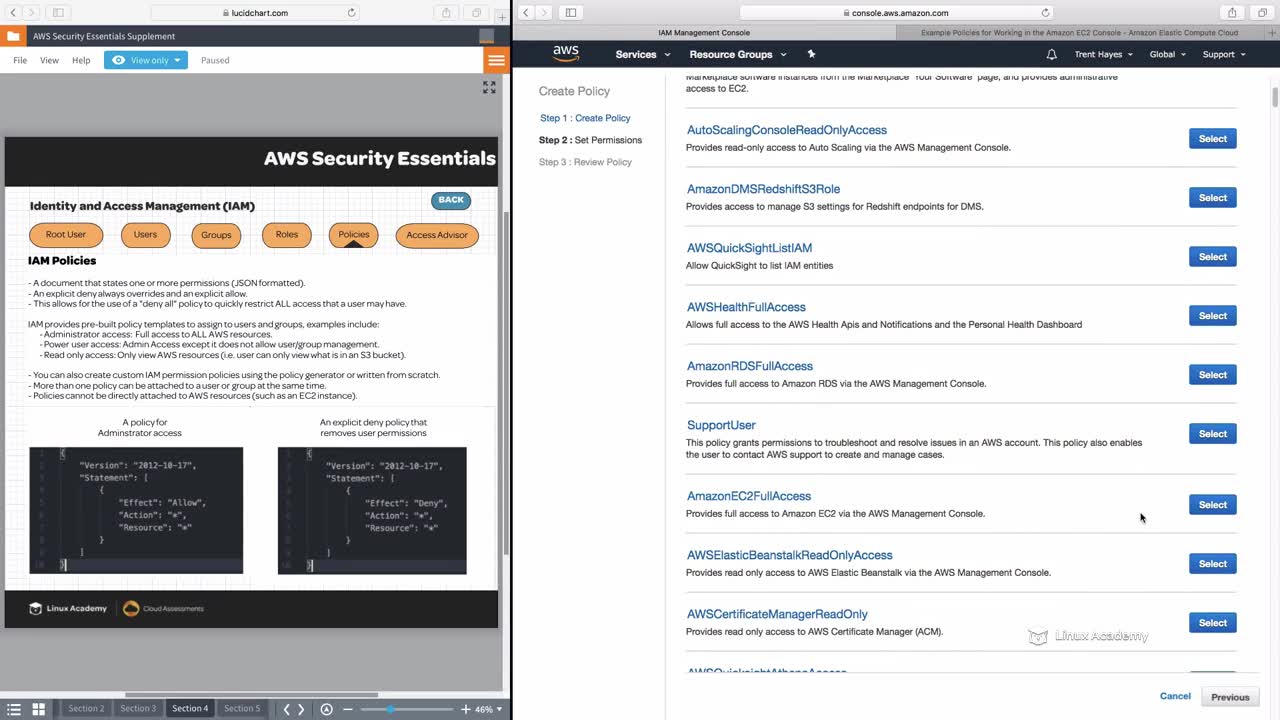Screen dimensions: 1280x720
Task: Go to Step 1 : Create Policy
Action: pyautogui.click(x=585, y=118)
